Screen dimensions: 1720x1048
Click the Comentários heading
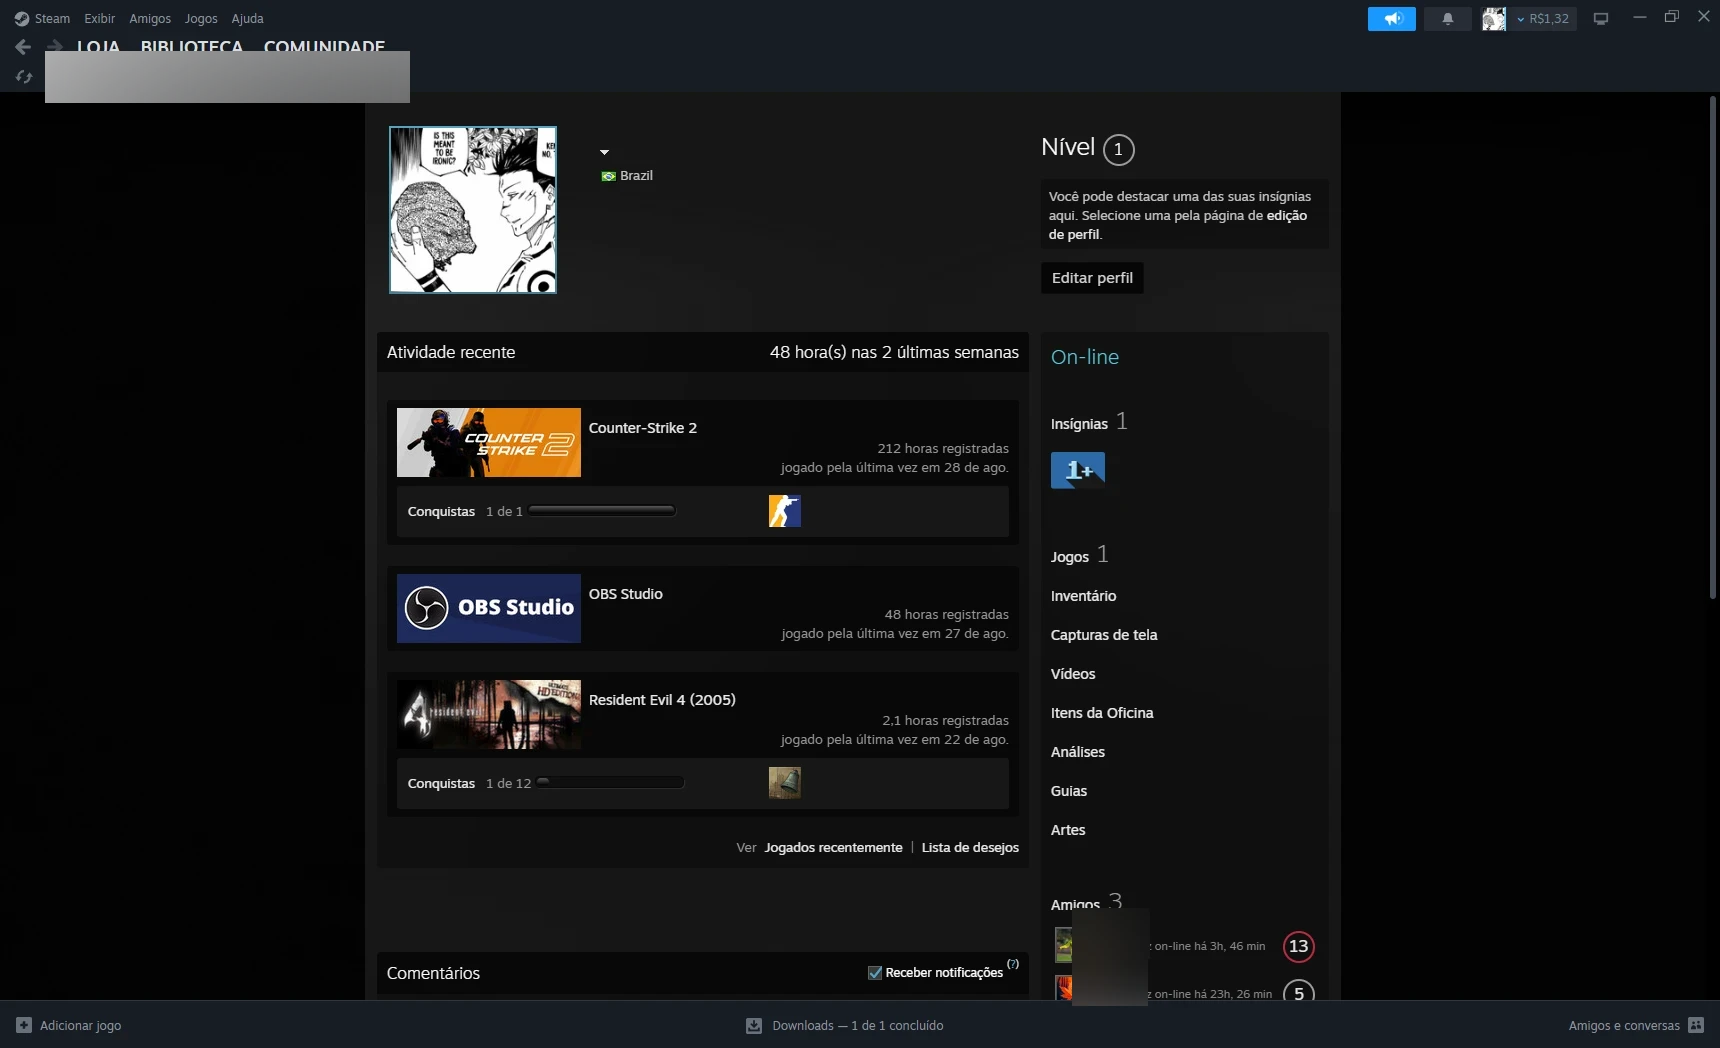(x=433, y=973)
